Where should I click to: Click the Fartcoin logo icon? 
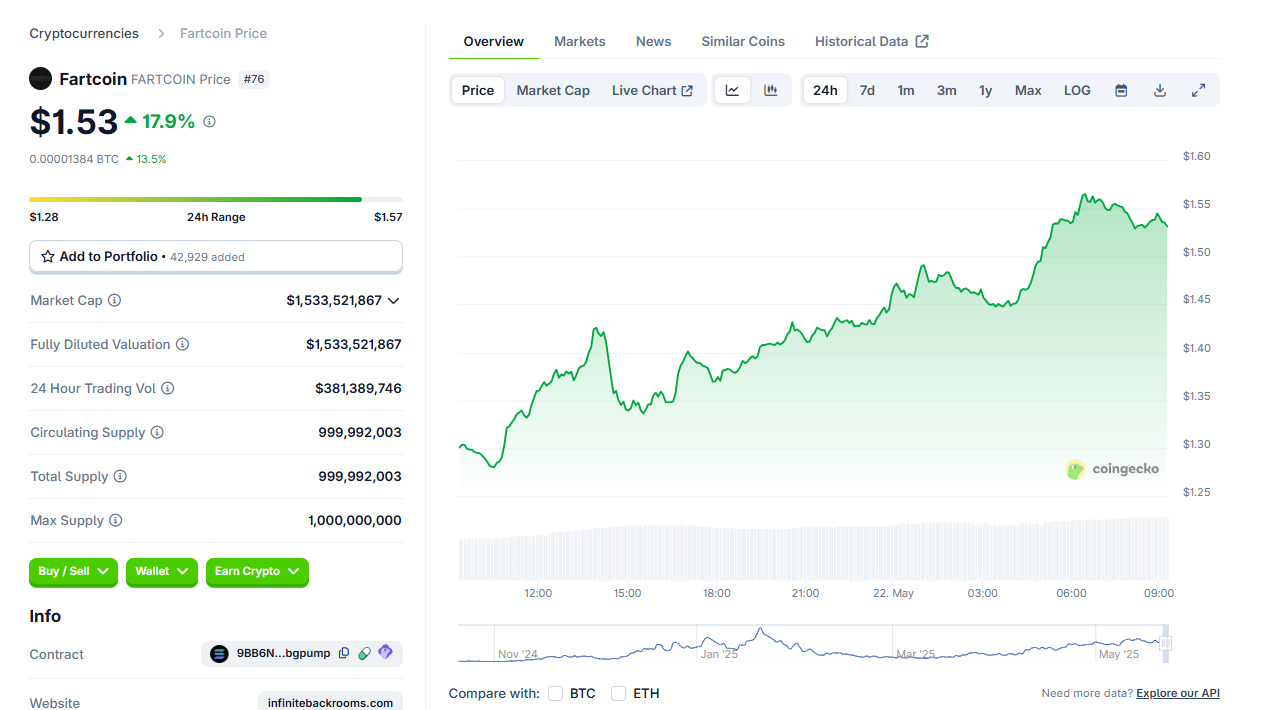(40, 78)
